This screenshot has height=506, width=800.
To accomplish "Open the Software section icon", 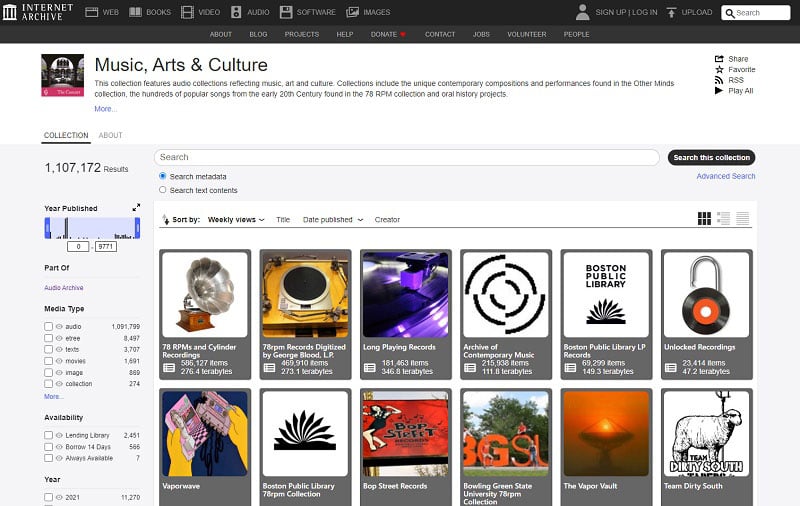I will pos(286,12).
